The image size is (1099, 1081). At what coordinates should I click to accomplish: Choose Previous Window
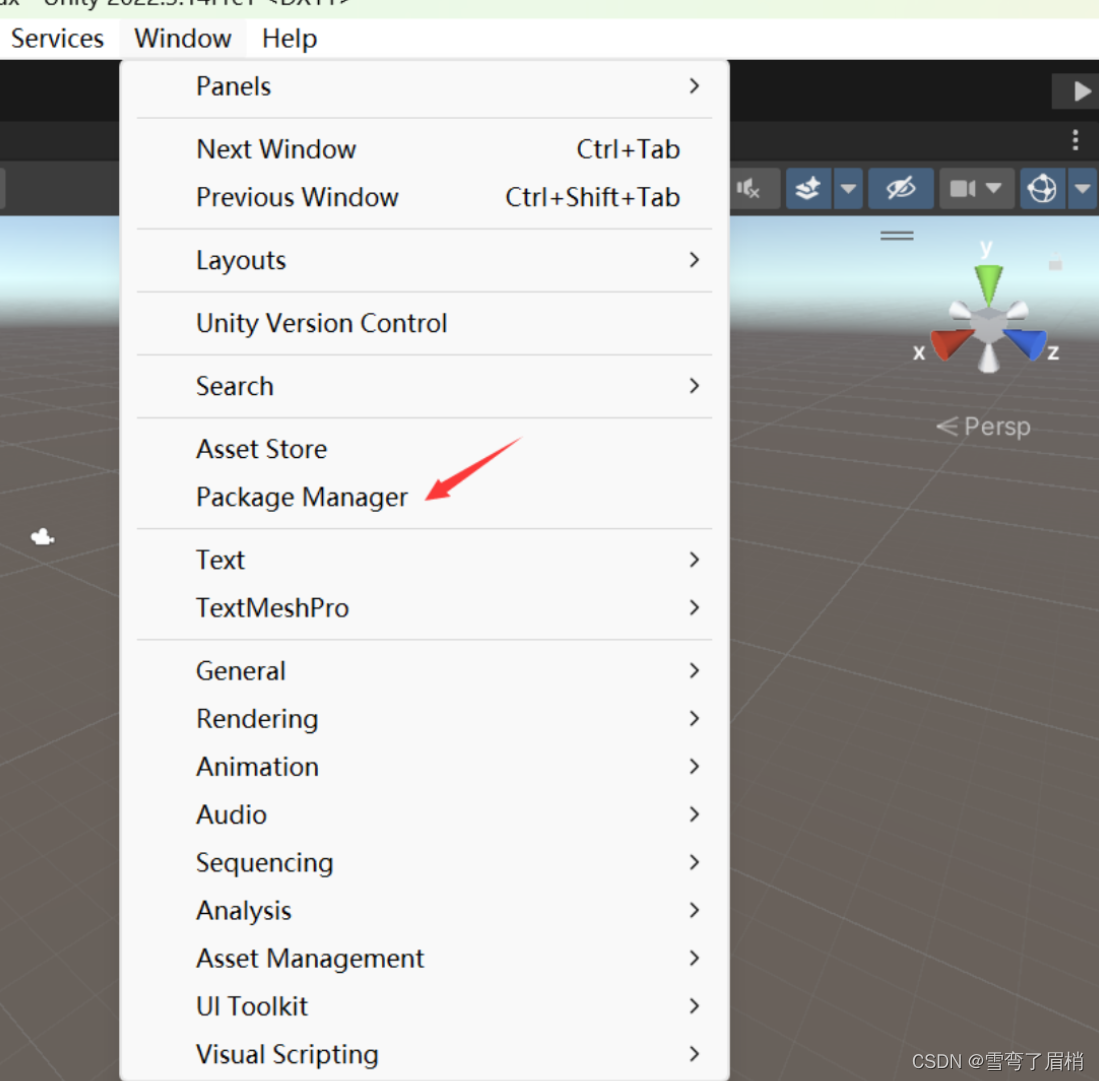[425, 198]
